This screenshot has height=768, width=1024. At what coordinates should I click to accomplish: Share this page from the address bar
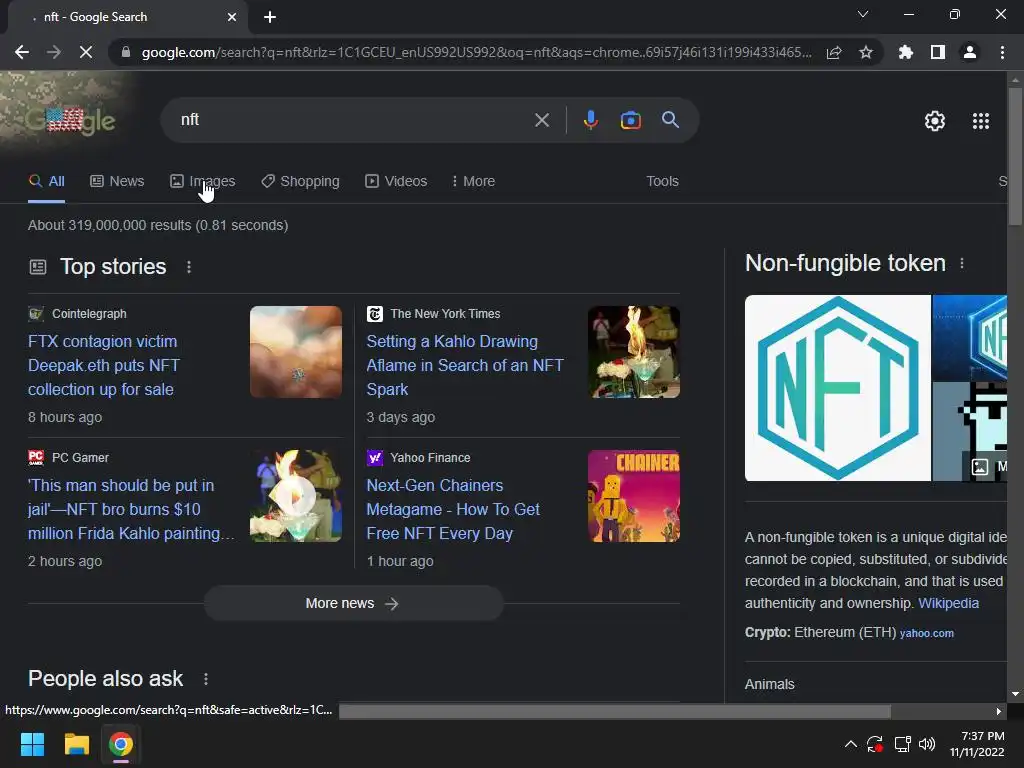[x=834, y=52]
